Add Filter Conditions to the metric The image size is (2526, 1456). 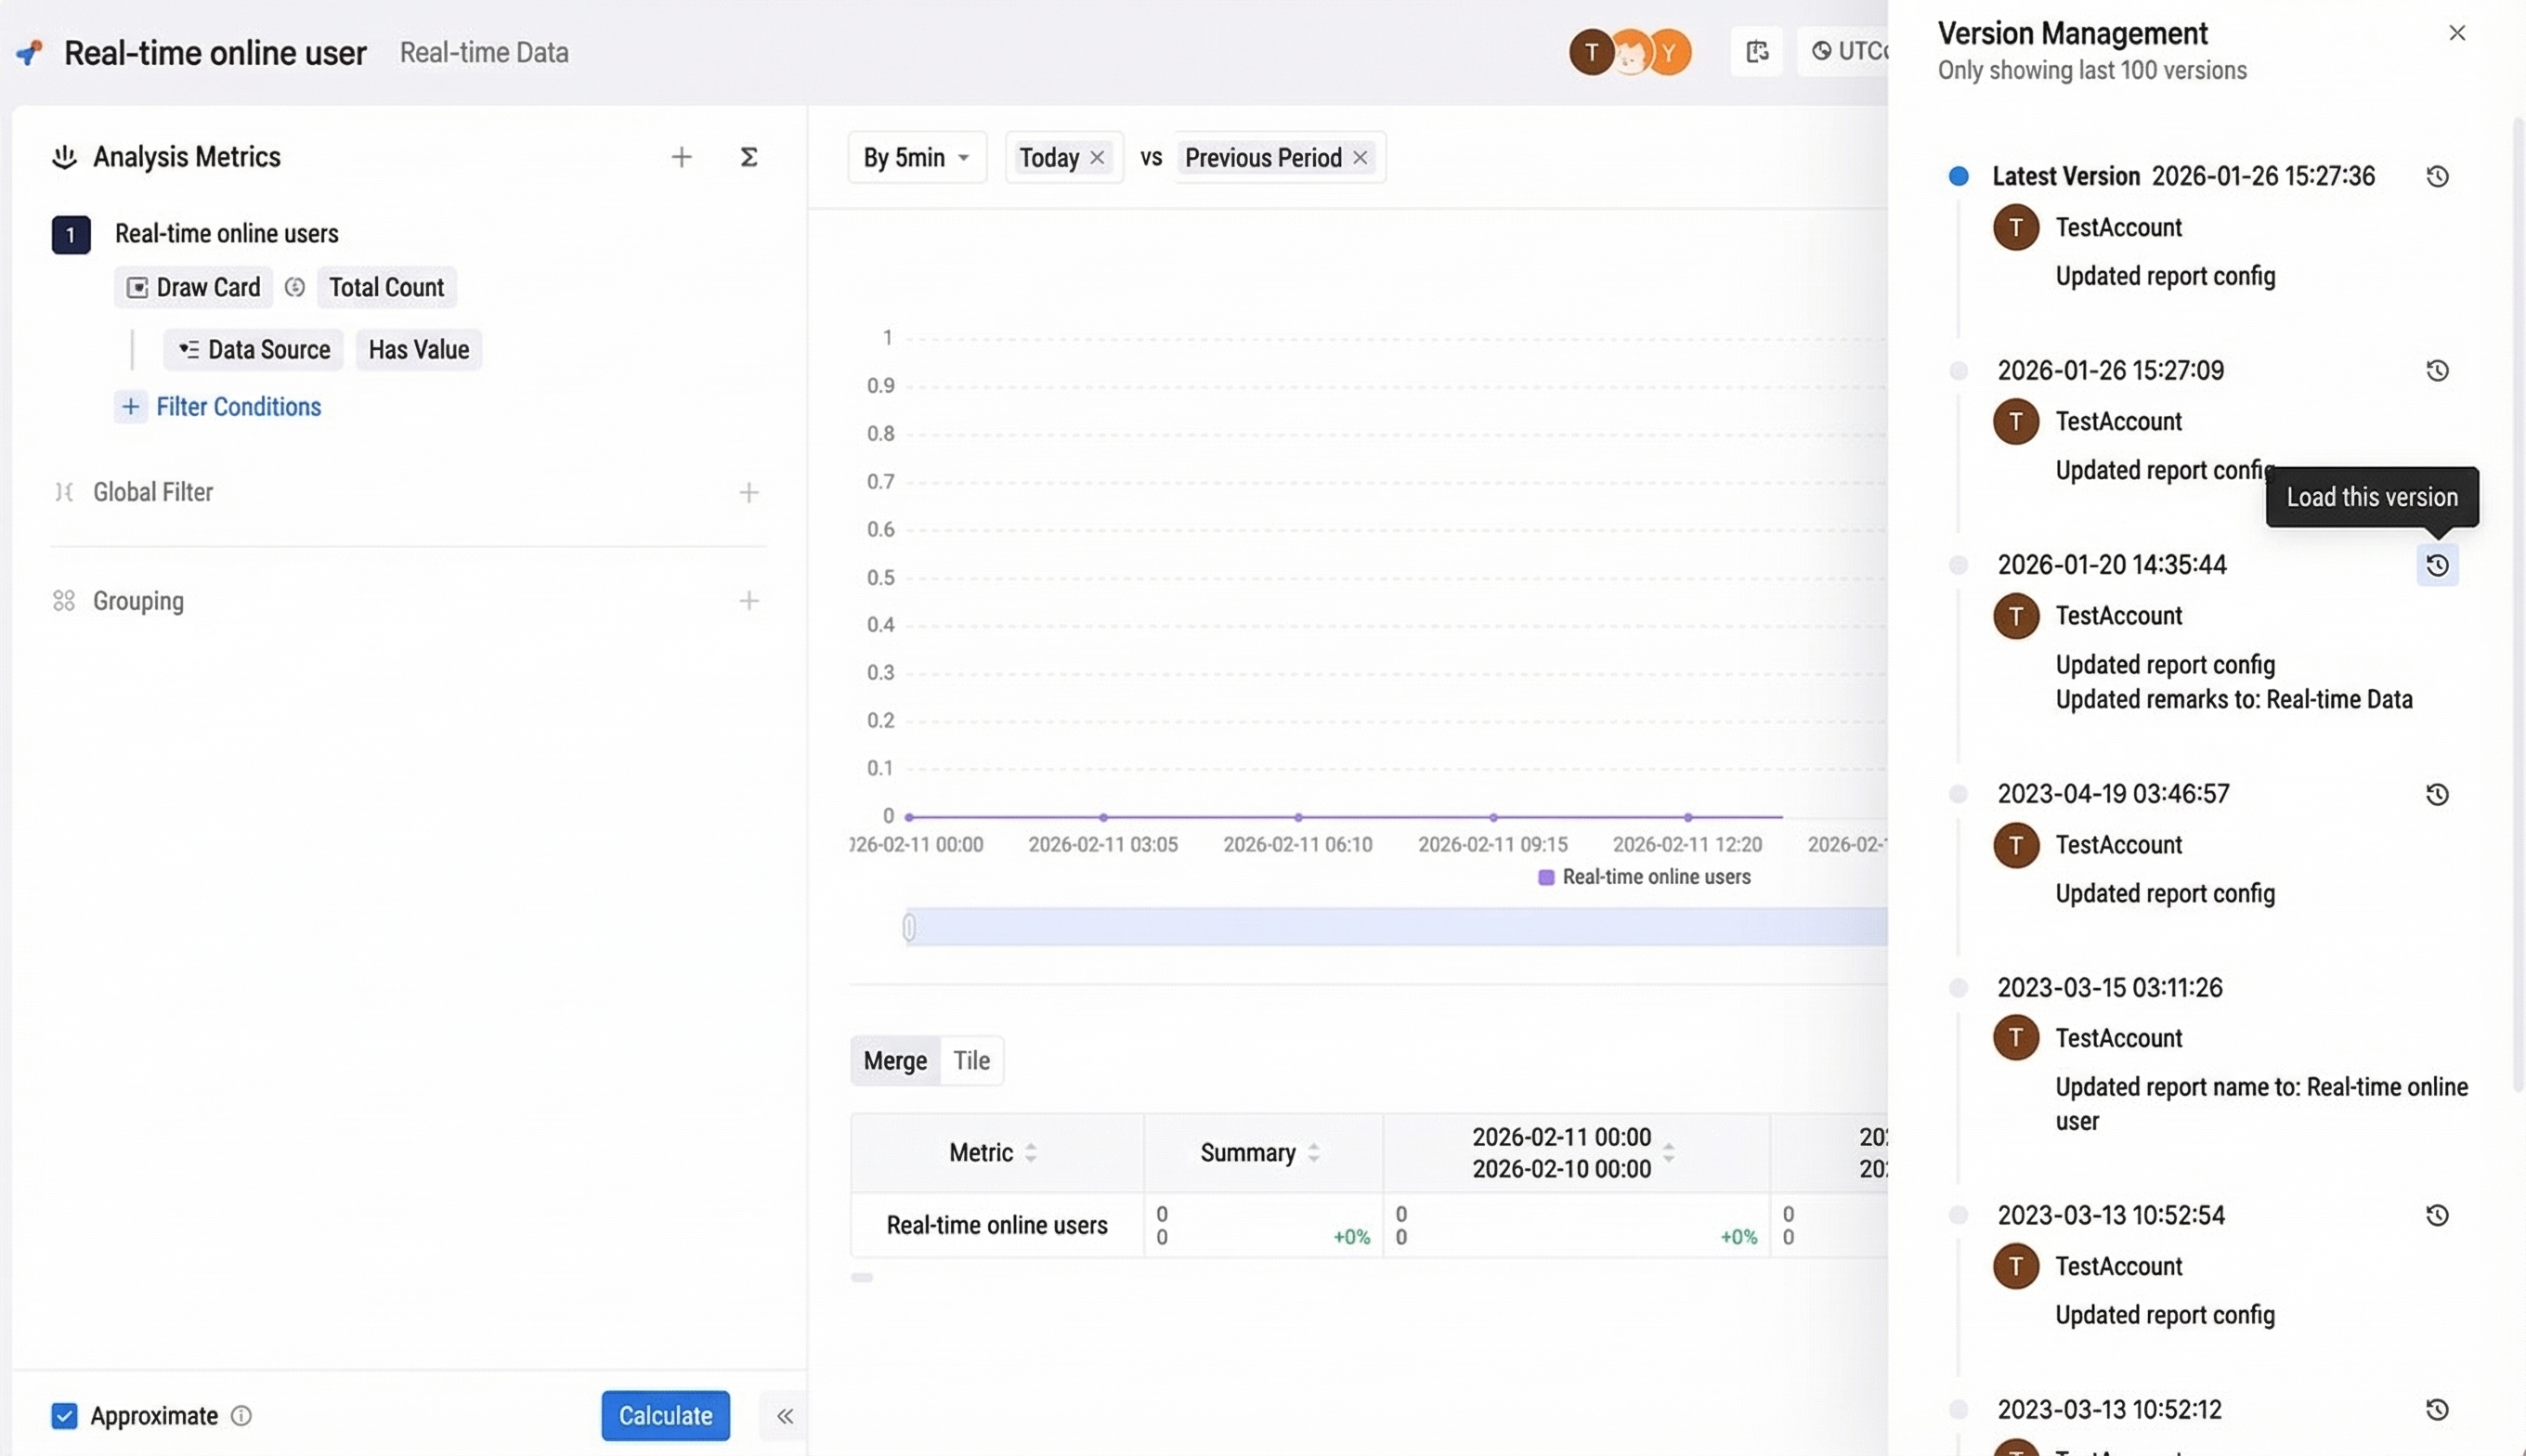point(219,406)
